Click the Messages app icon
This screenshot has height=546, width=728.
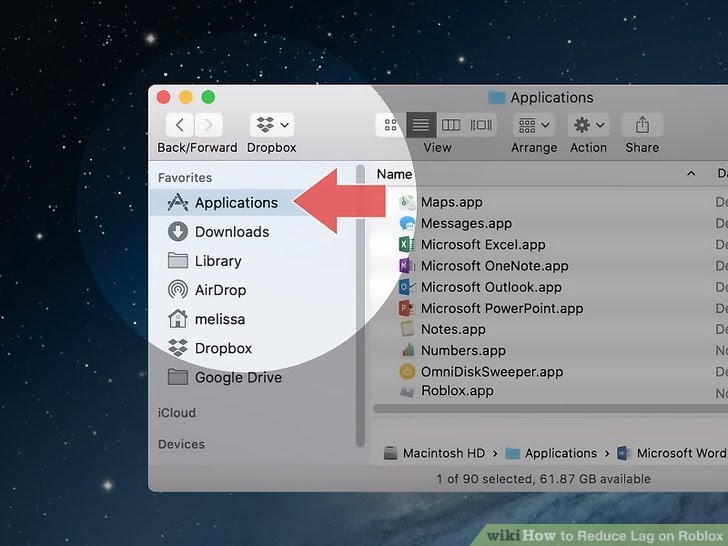(x=407, y=224)
